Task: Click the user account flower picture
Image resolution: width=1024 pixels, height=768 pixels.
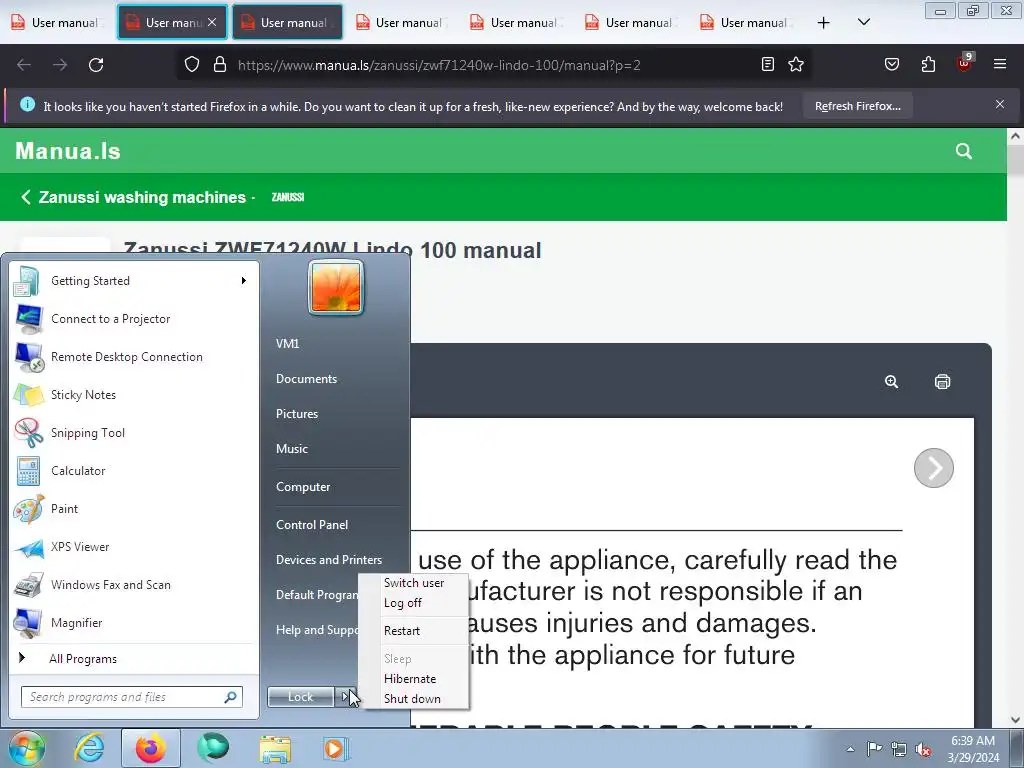Action: coord(336,287)
